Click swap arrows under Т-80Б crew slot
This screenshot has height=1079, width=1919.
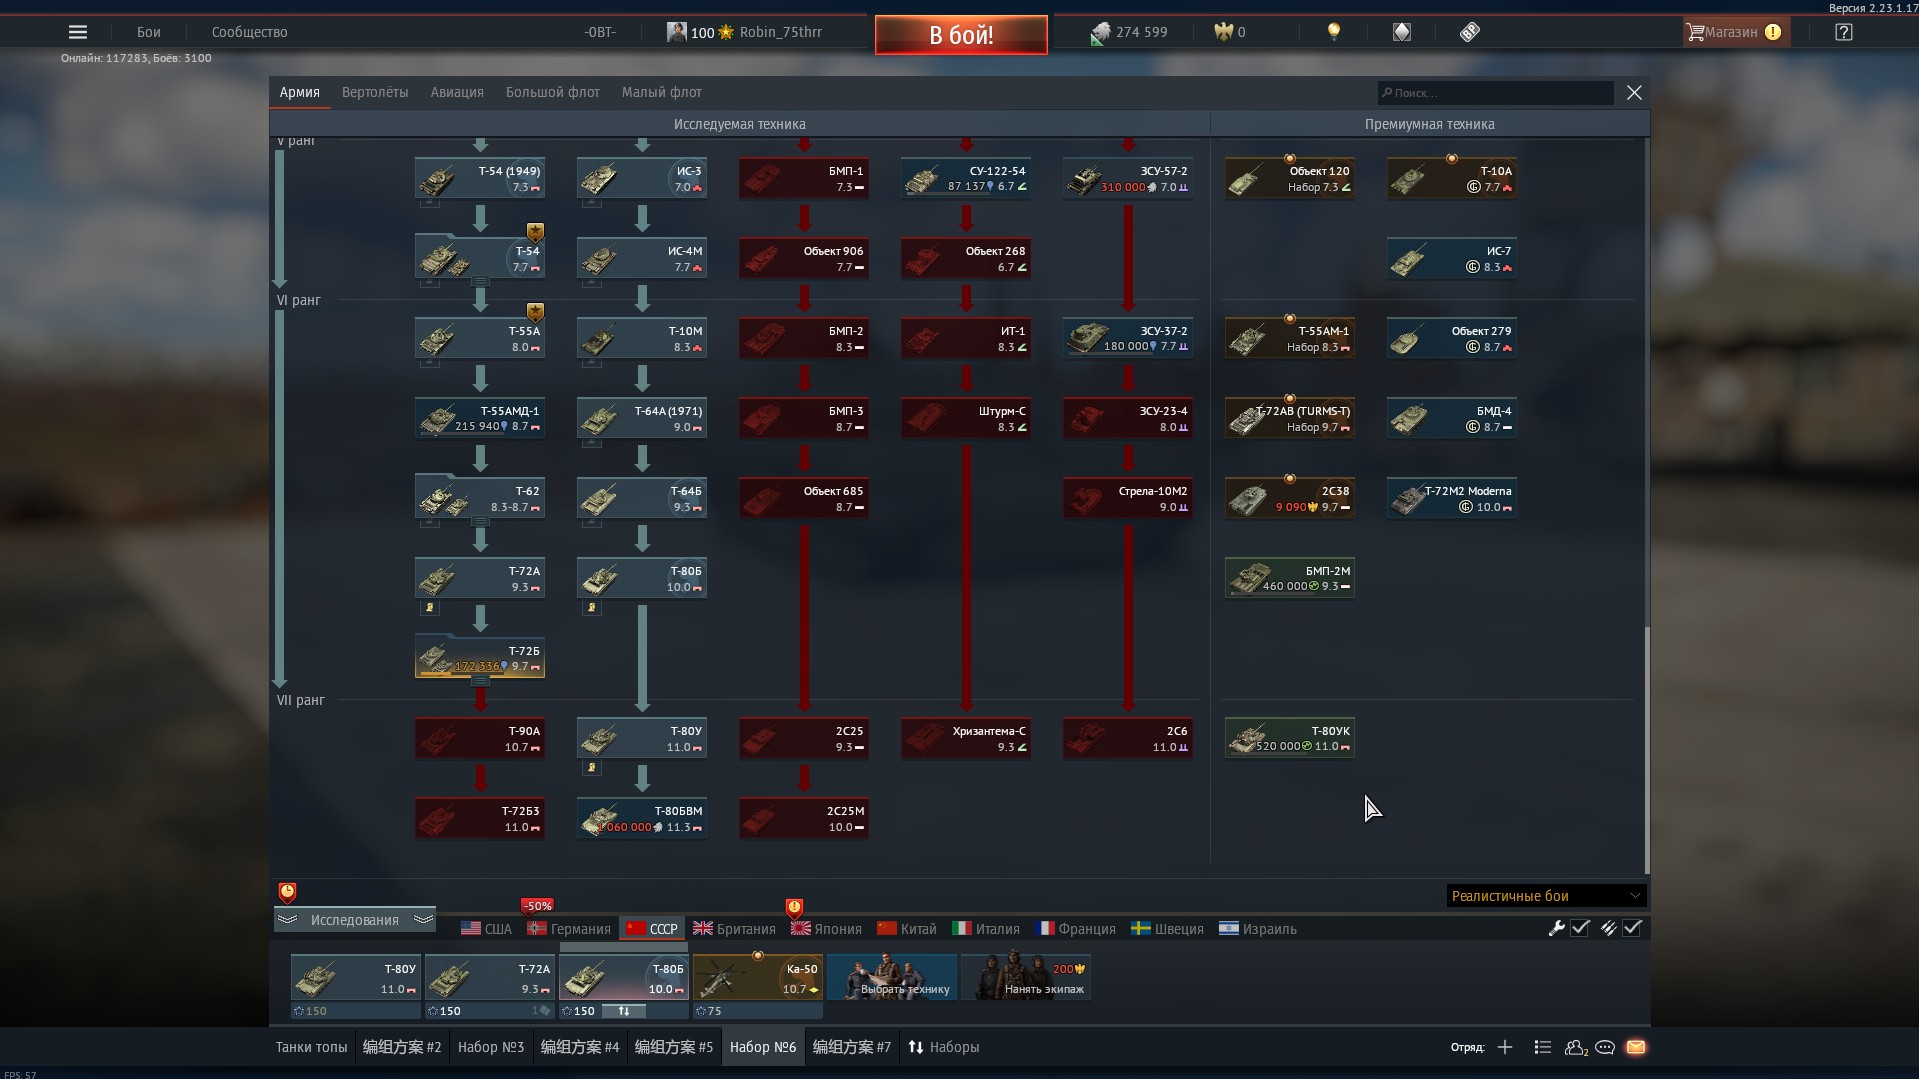coord(624,1011)
